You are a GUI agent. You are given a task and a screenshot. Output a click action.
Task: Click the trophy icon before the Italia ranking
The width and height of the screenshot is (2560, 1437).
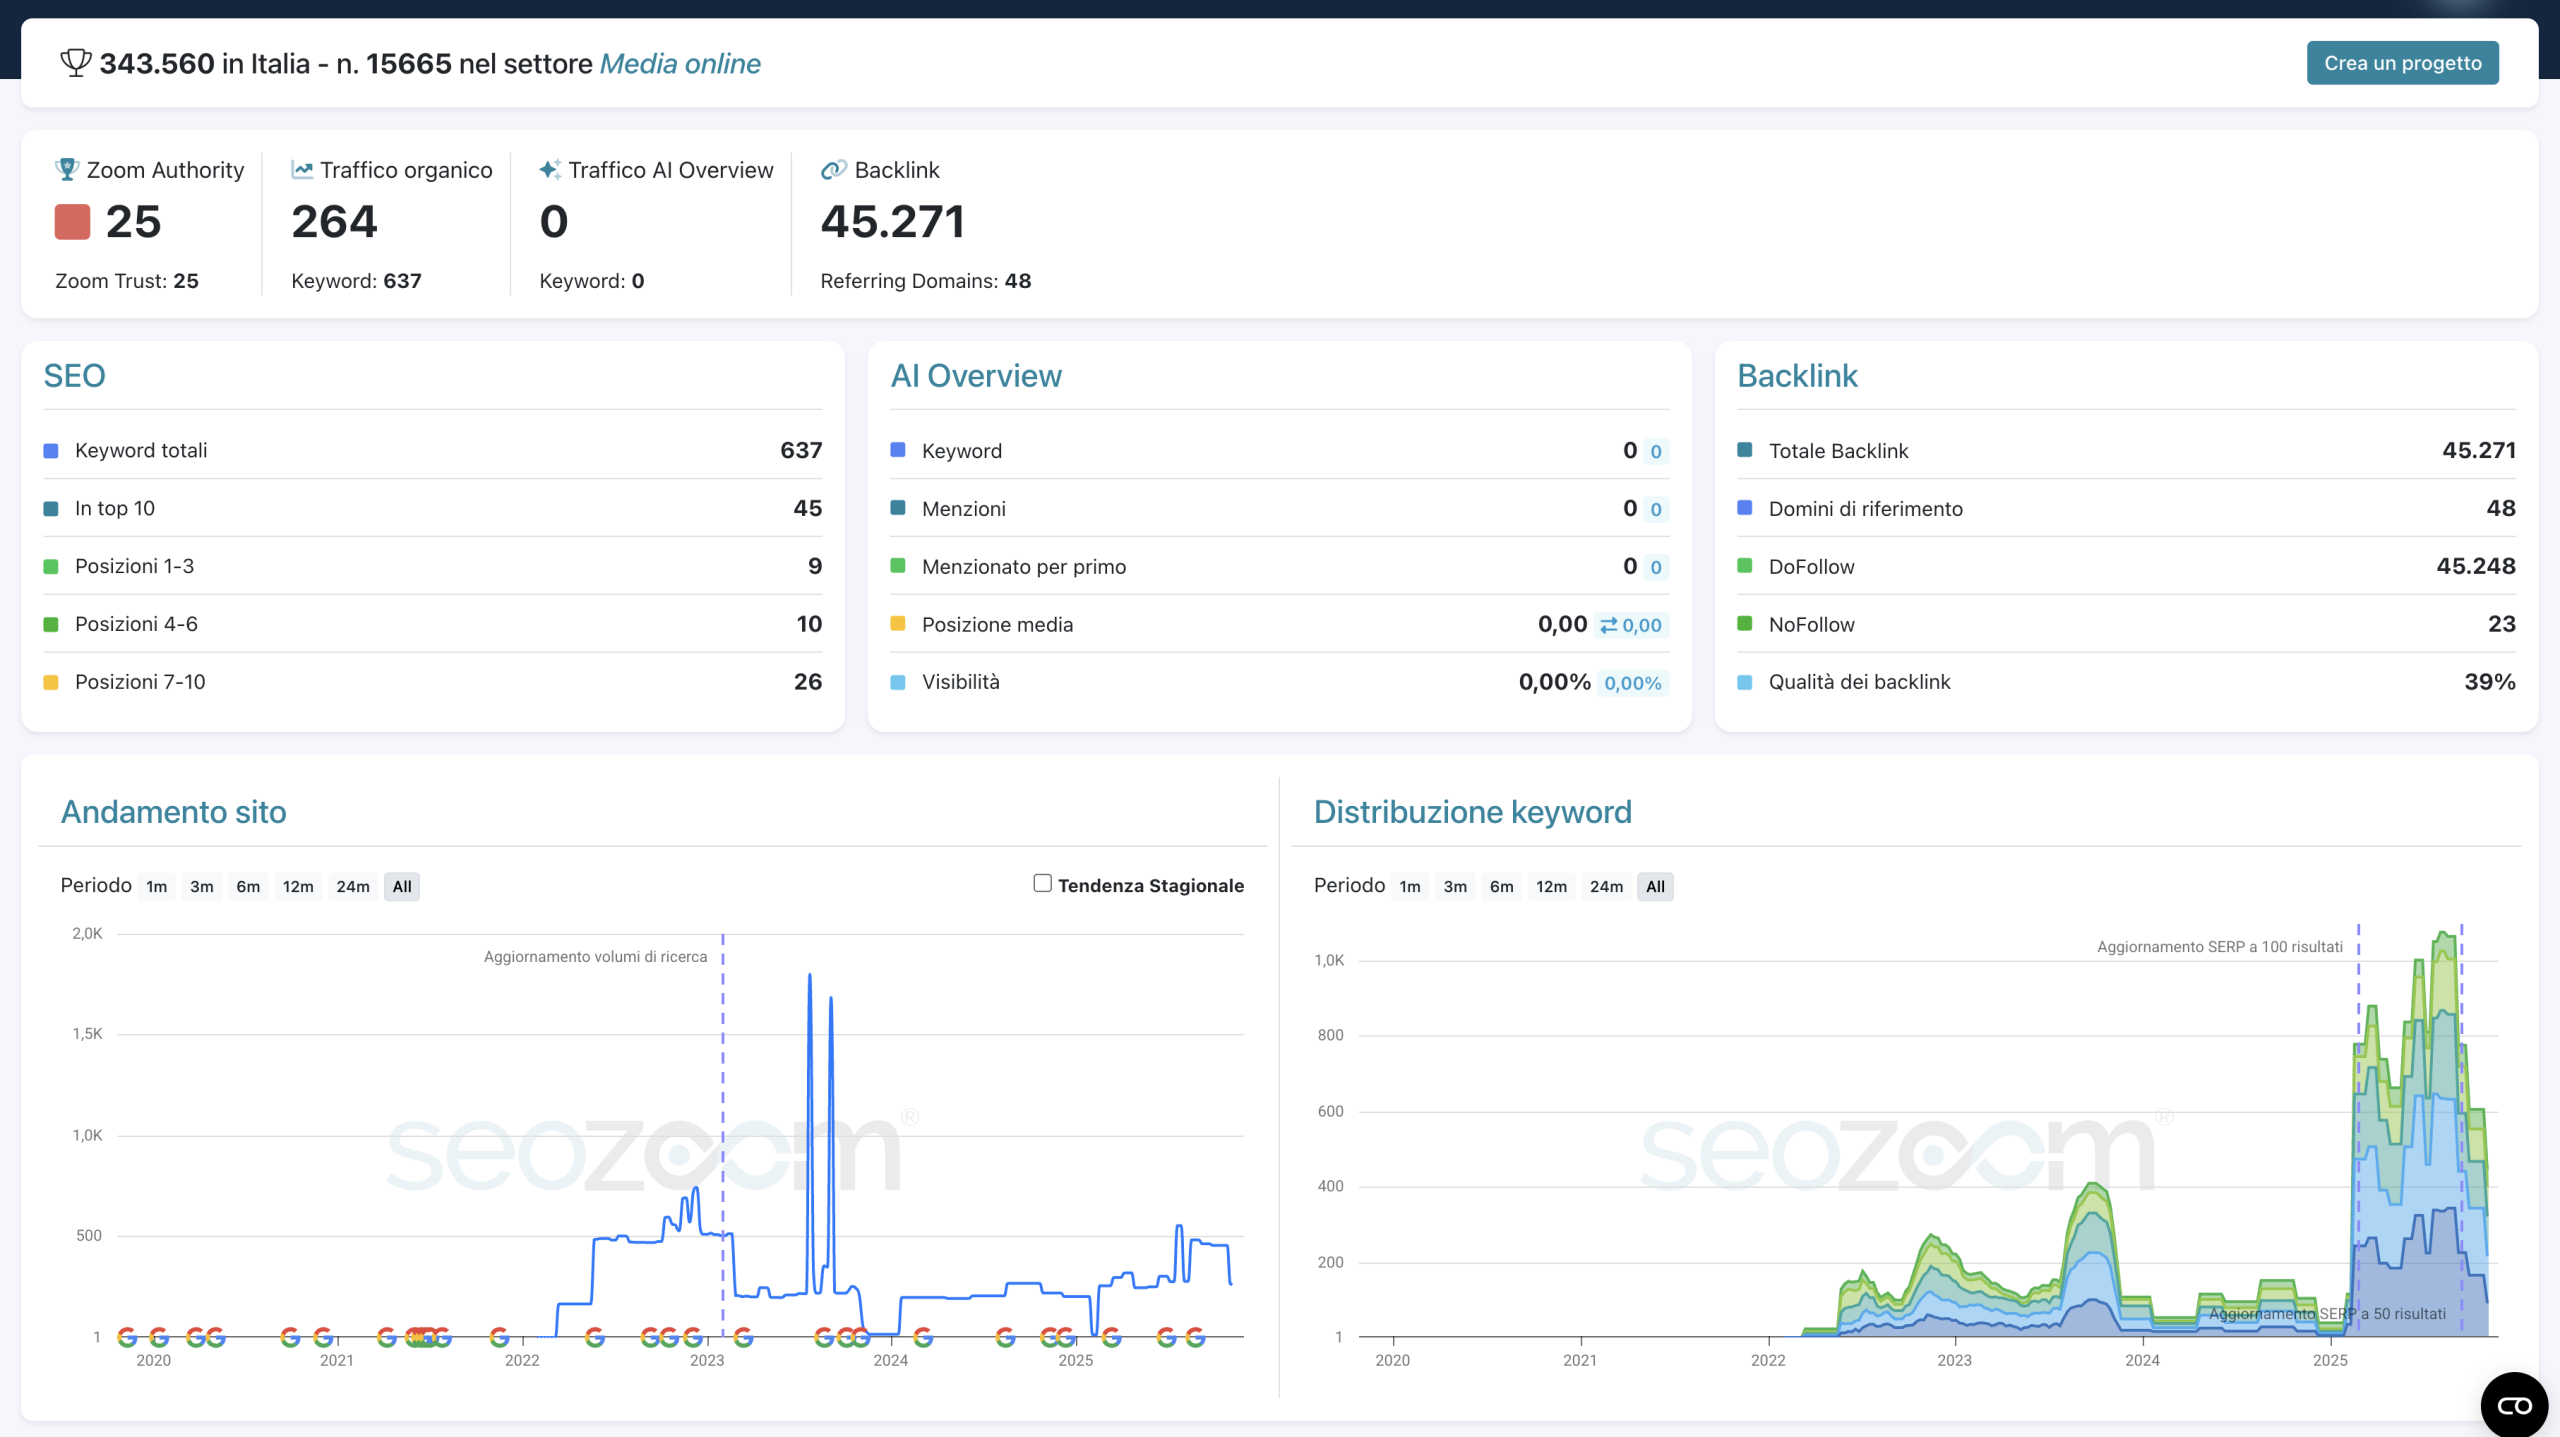76,62
